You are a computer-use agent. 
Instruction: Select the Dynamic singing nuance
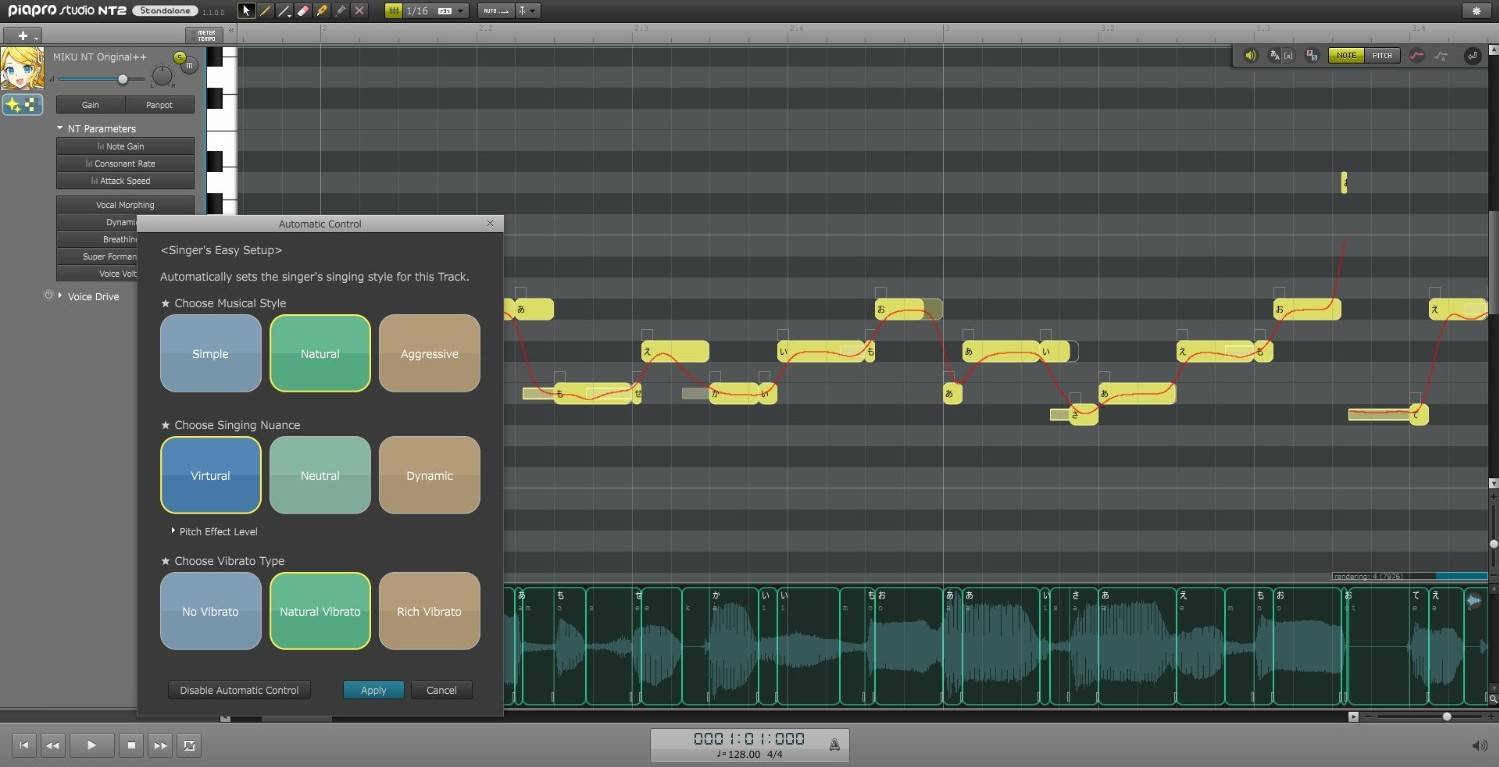[429, 476]
